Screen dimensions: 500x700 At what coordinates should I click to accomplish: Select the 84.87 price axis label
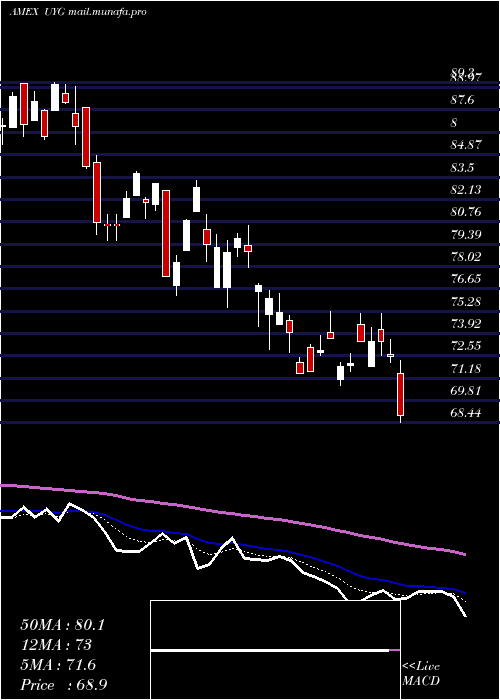click(465, 145)
